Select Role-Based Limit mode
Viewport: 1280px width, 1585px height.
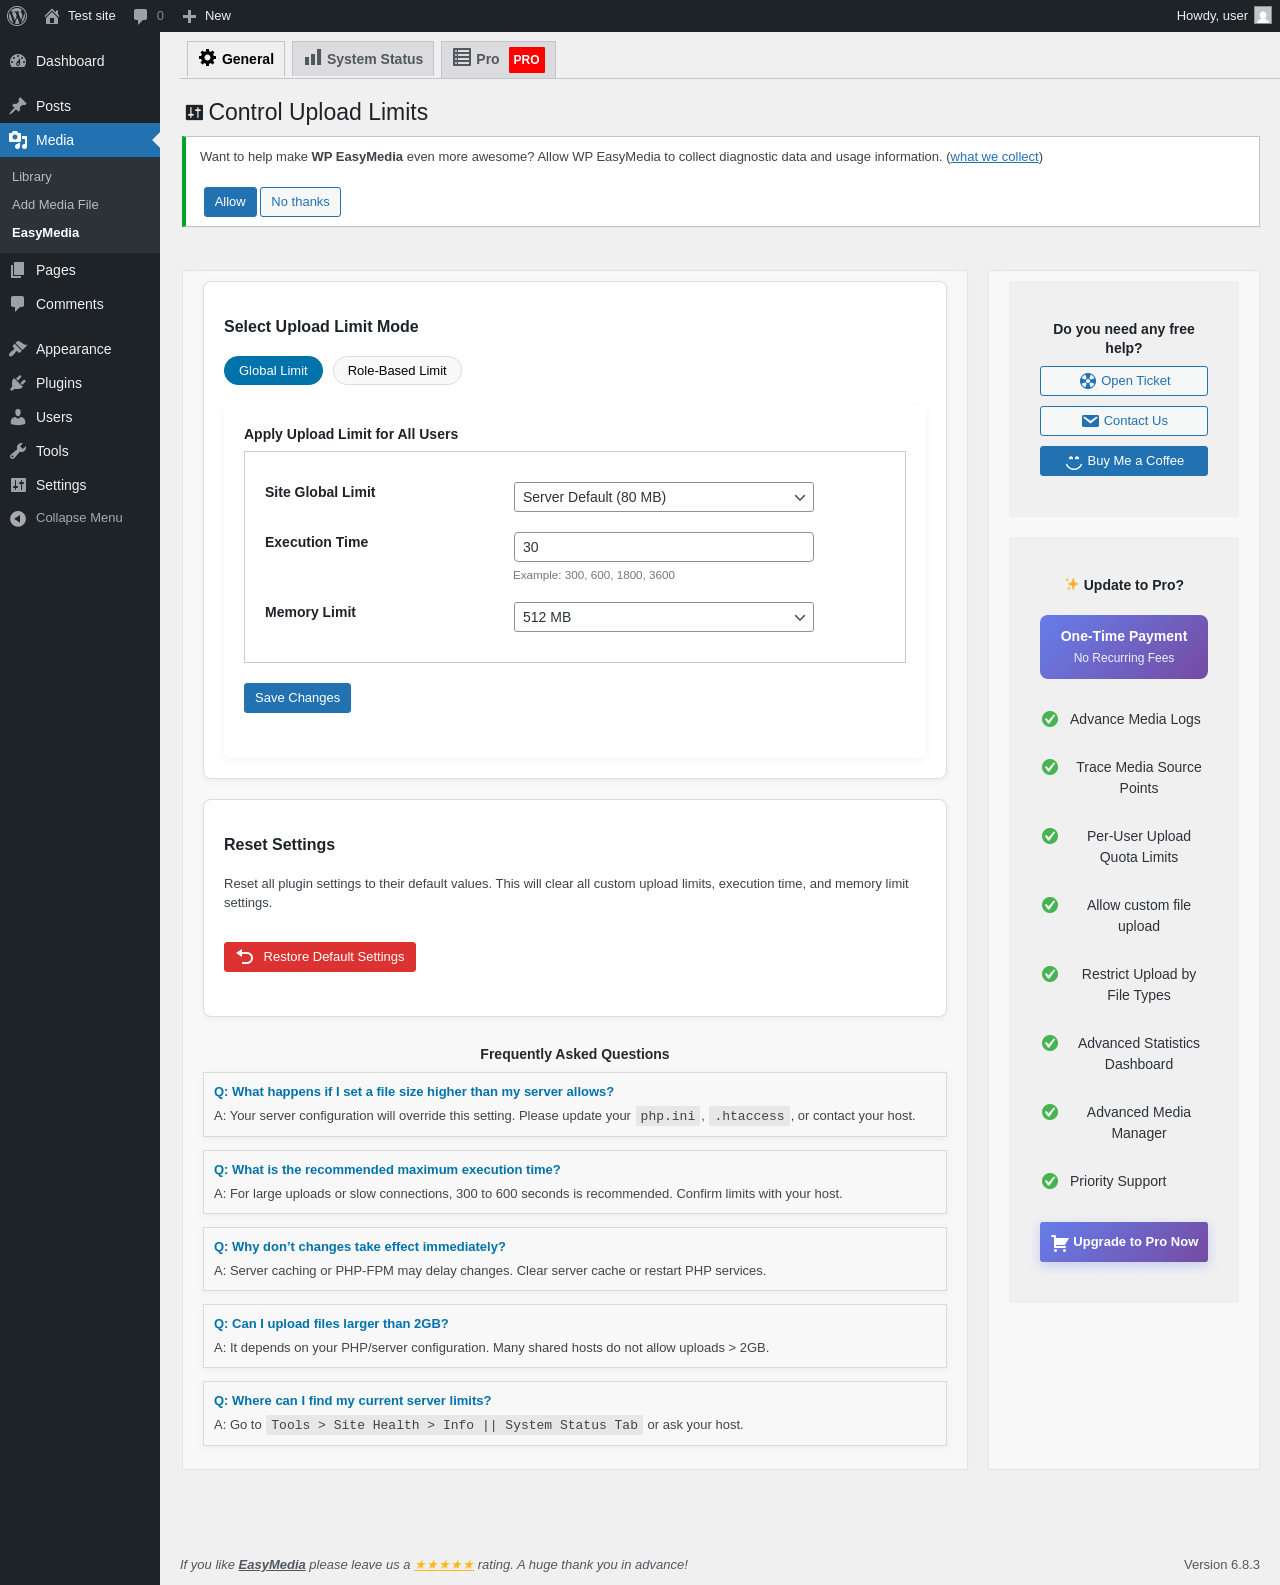397,371
